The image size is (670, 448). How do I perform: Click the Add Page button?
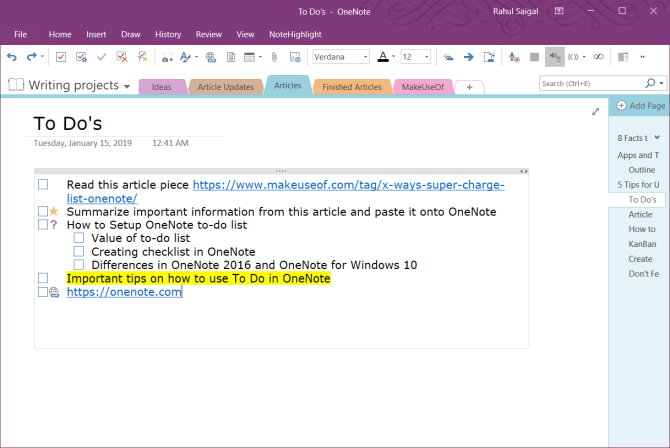[x=640, y=105]
